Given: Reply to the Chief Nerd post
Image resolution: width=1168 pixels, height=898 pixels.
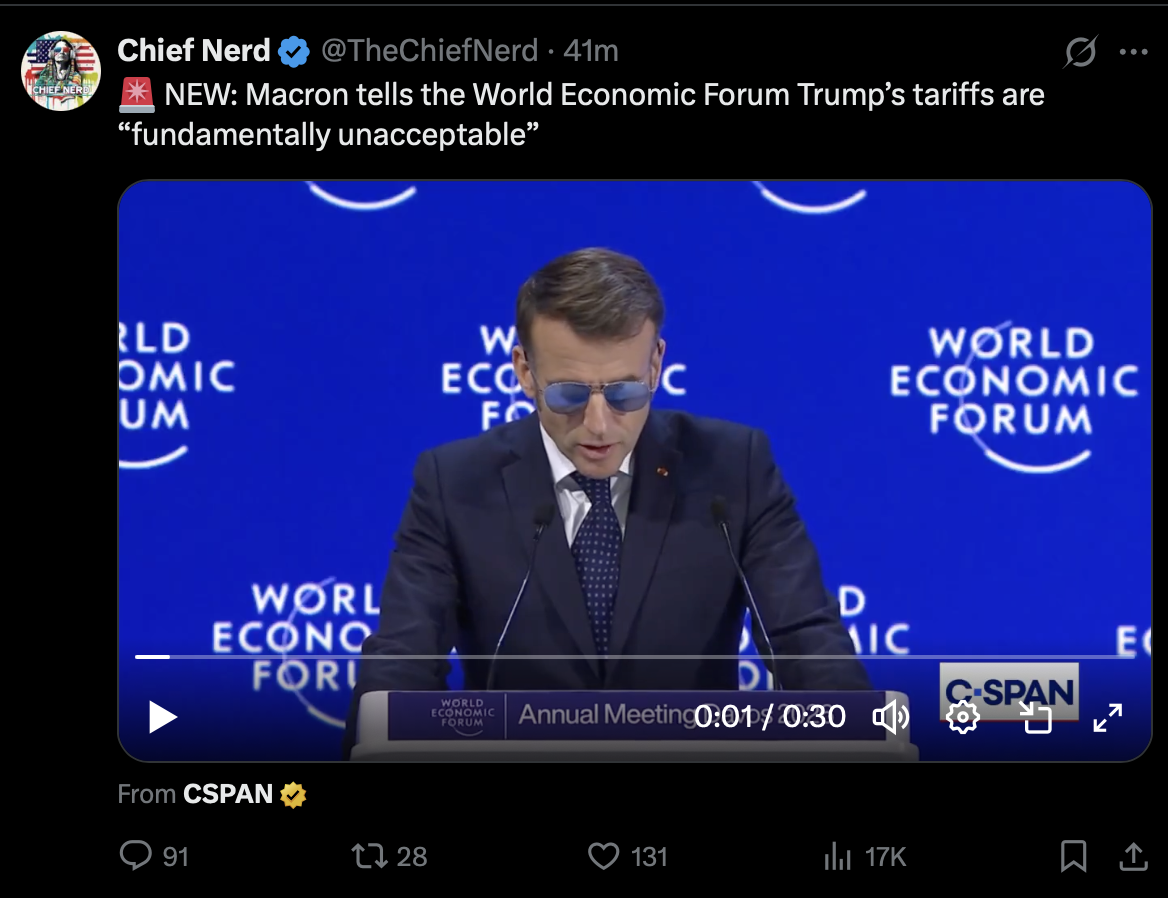Looking at the screenshot, I should coord(136,856).
